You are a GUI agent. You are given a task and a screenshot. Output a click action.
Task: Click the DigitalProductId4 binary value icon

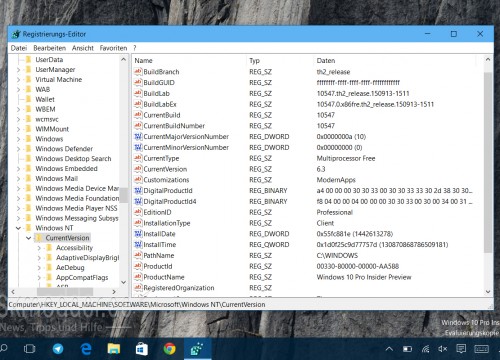[138, 201]
